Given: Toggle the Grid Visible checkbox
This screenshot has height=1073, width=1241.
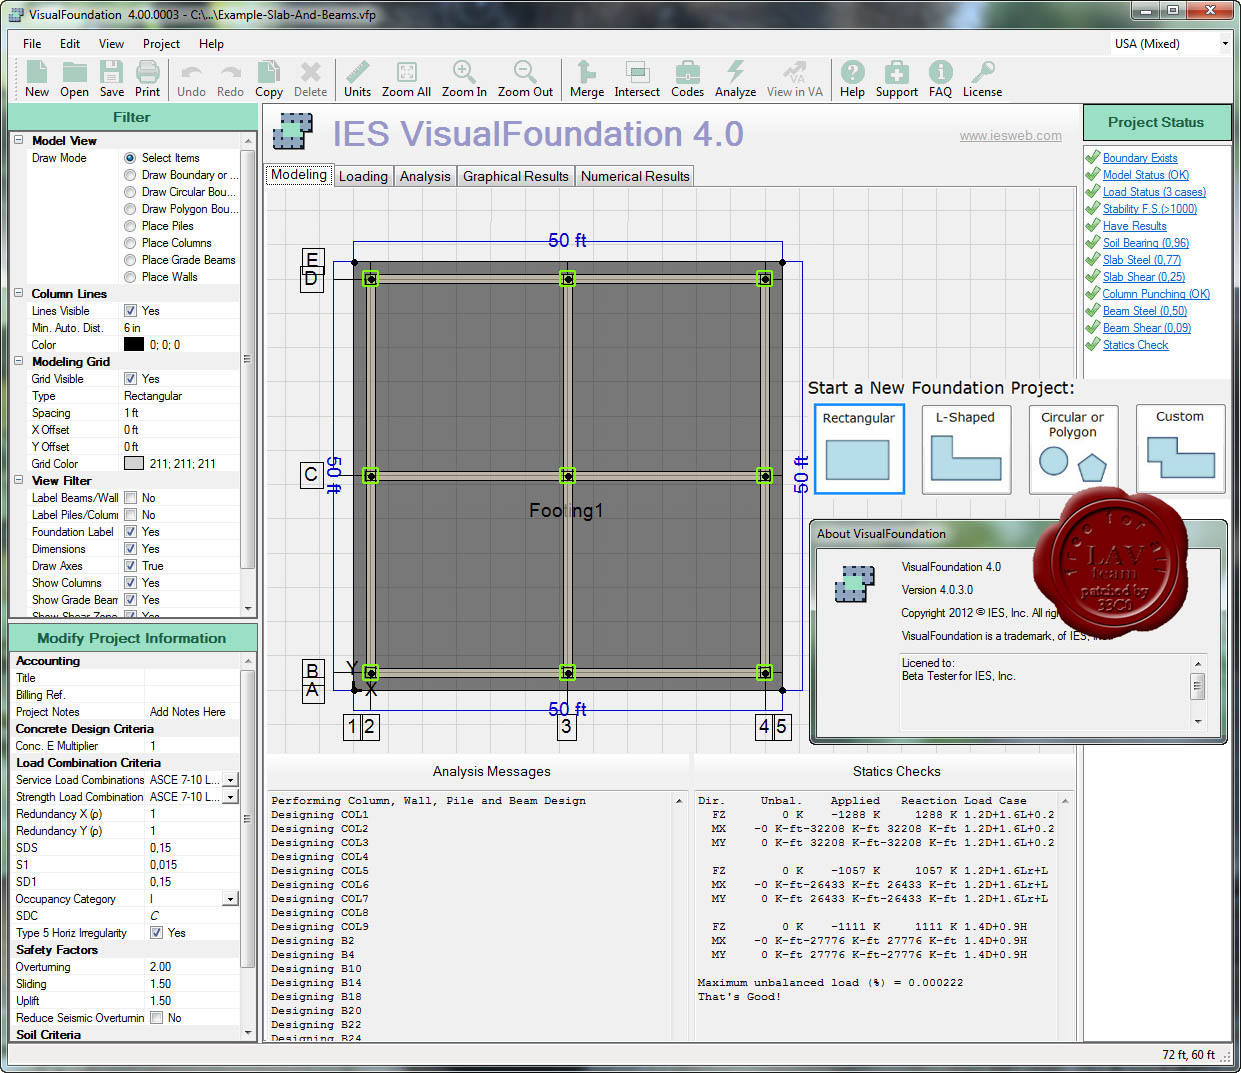Looking at the screenshot, I should (130, 379).
